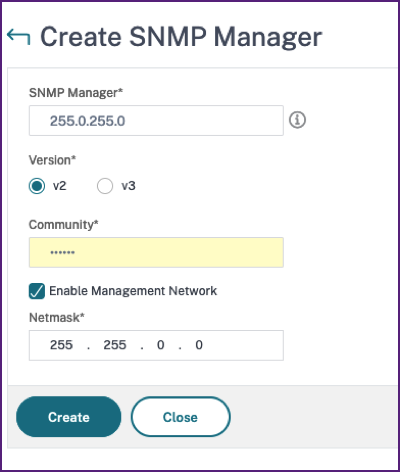Uncheck Enable Management Network checkbox

pos(37,291)
